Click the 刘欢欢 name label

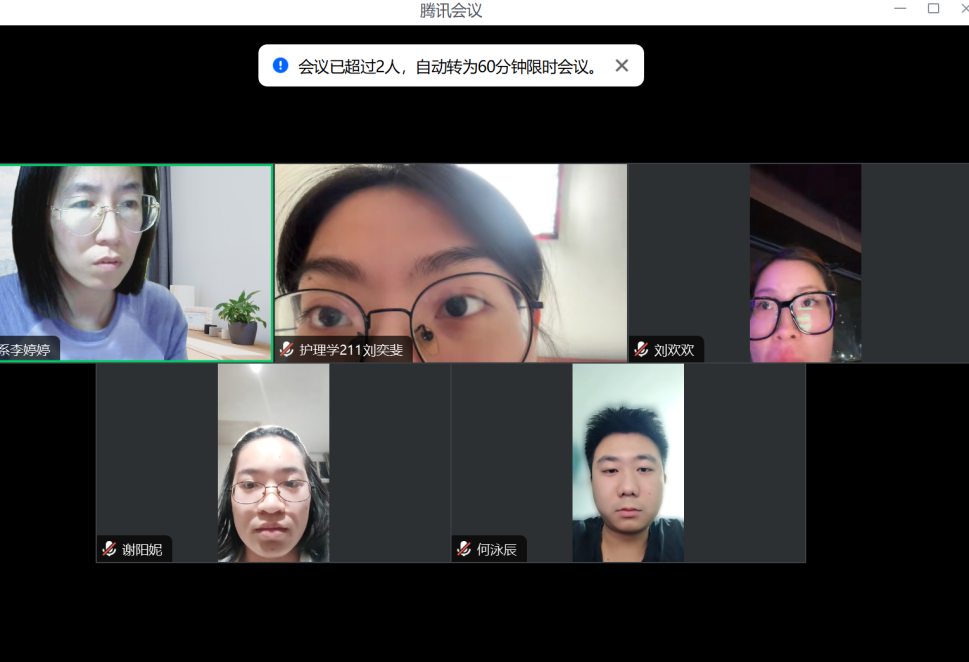(x=674, y=350)
